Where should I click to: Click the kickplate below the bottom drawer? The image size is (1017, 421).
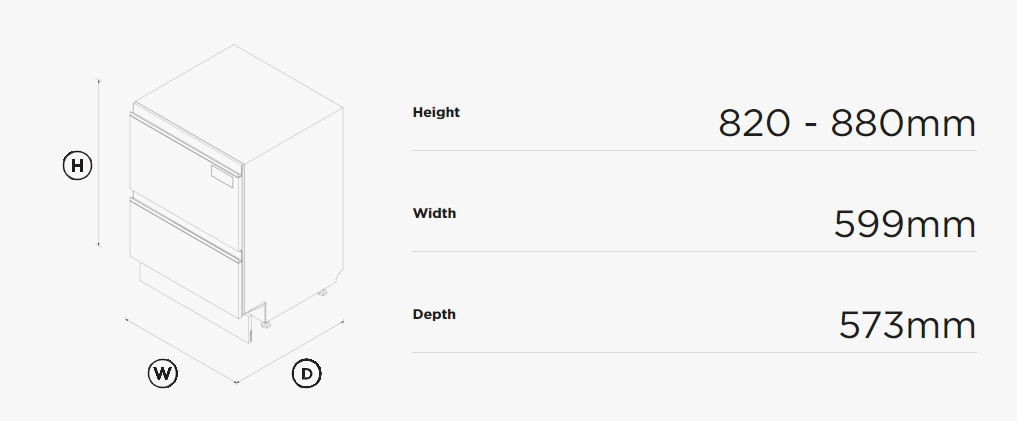point(195,305)
